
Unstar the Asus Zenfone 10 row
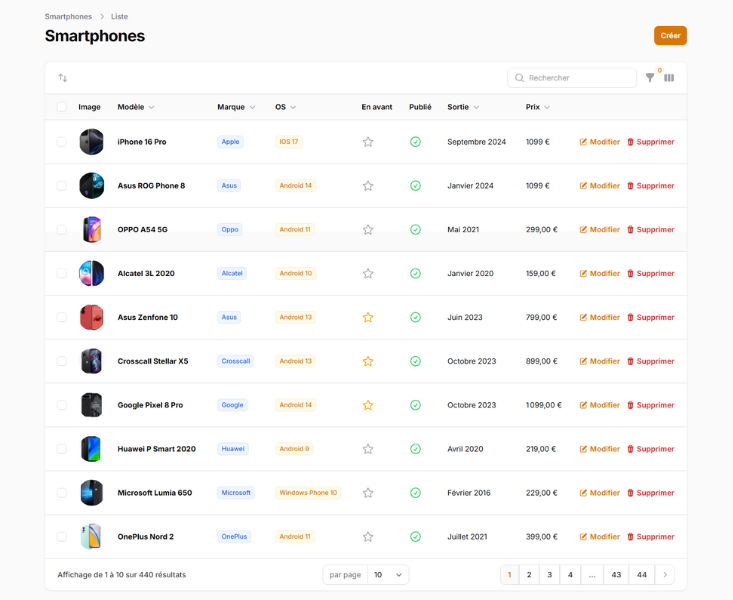pyautogui.click(x=368, y=317)
